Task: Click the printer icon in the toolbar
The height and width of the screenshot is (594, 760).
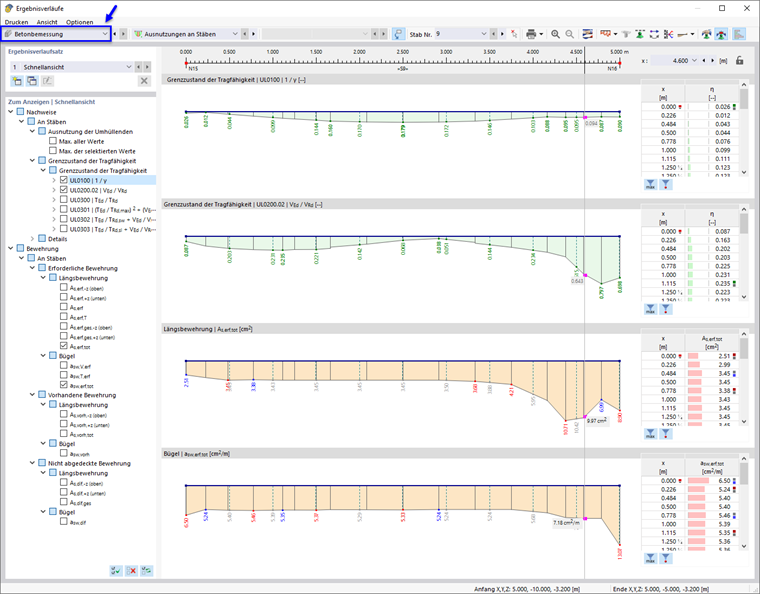Action: [531, 34]
